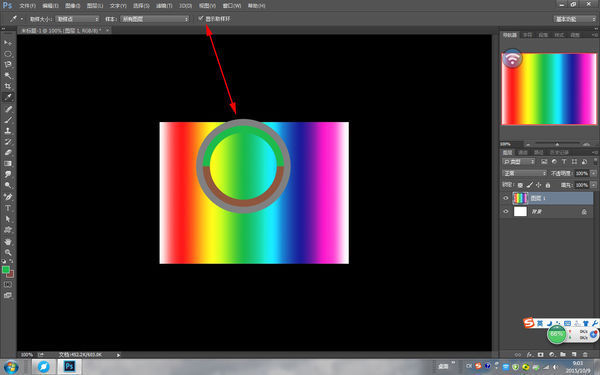Image resolution: width=600 pixels, height=375 pixels.
Task: Open the 滤镜 (Filter) menu
Action: [x=164, y=6]
